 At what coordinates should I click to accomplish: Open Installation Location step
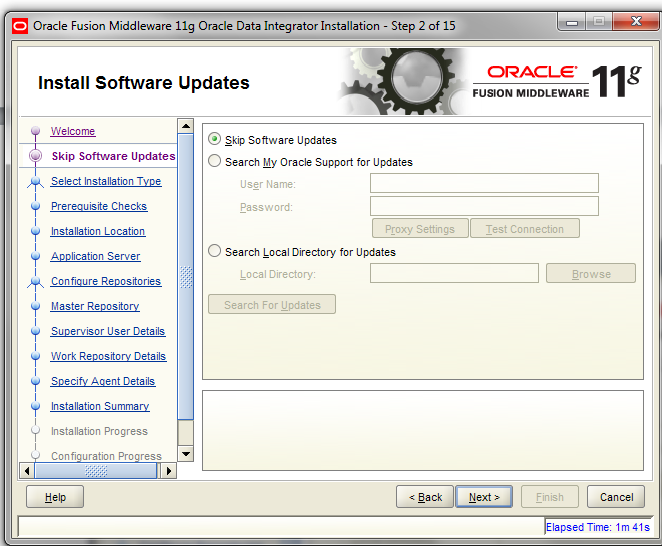[x=98, y=231]
